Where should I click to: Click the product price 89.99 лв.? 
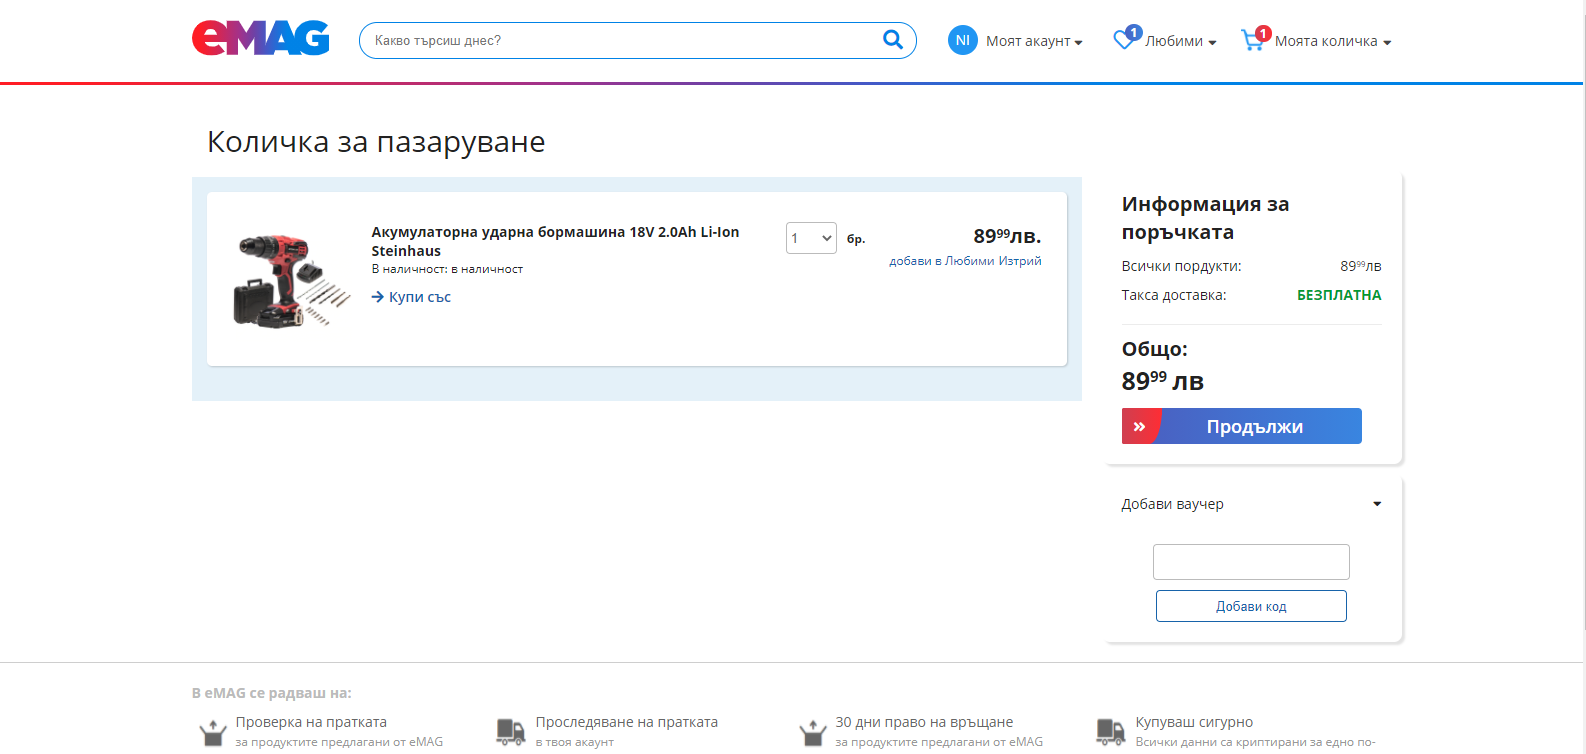1007,236
